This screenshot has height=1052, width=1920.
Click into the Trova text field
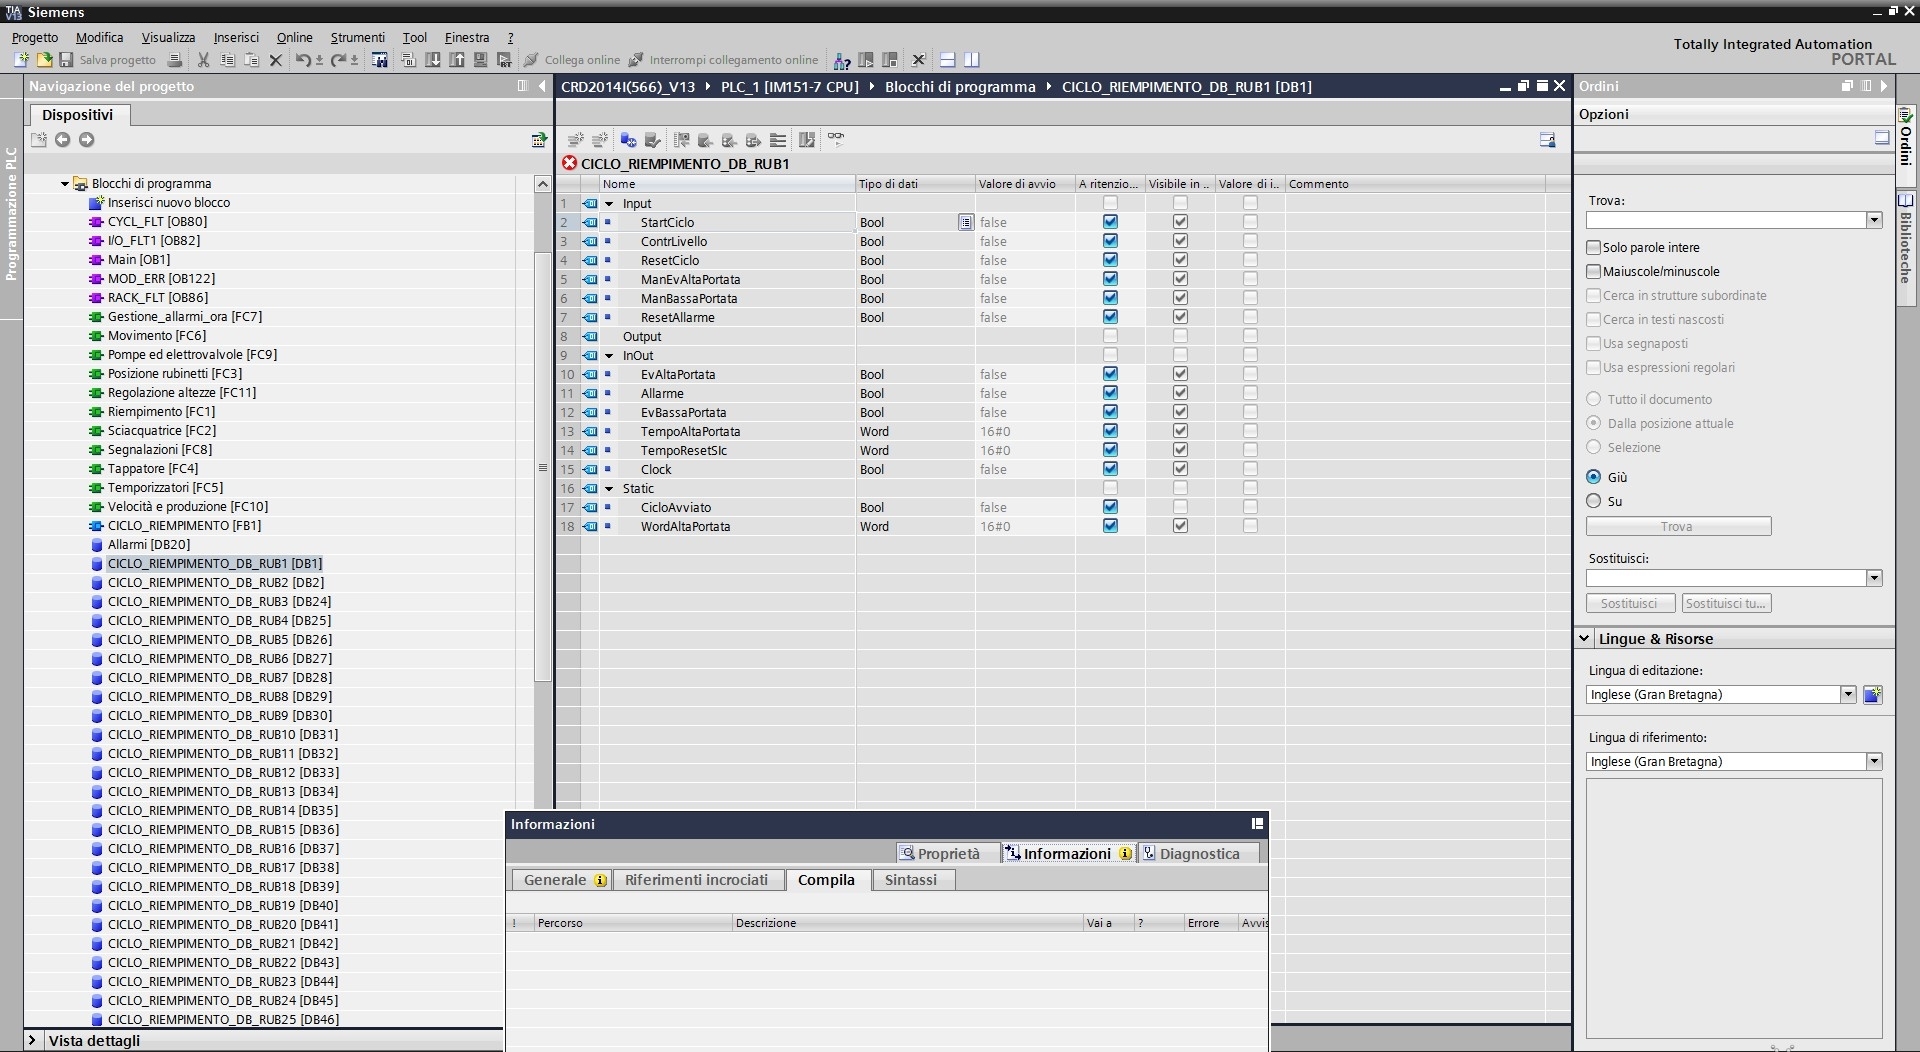click(x=1726, y=220)
